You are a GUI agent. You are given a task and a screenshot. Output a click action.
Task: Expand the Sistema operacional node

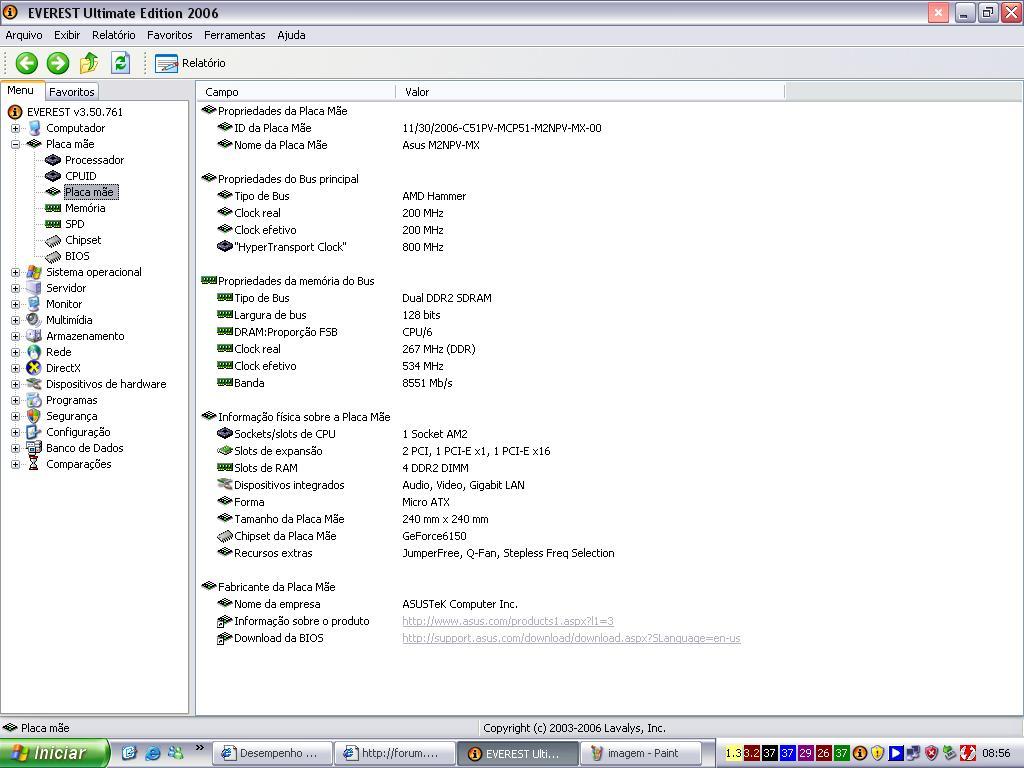click(x=16, y=272)
